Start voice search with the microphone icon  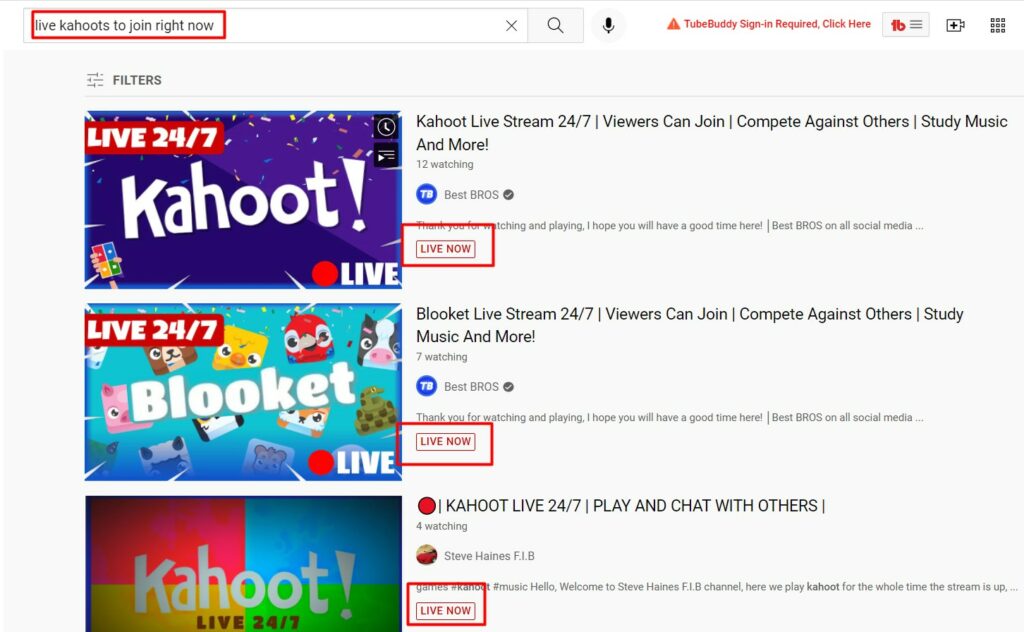(x=608, y=25)
